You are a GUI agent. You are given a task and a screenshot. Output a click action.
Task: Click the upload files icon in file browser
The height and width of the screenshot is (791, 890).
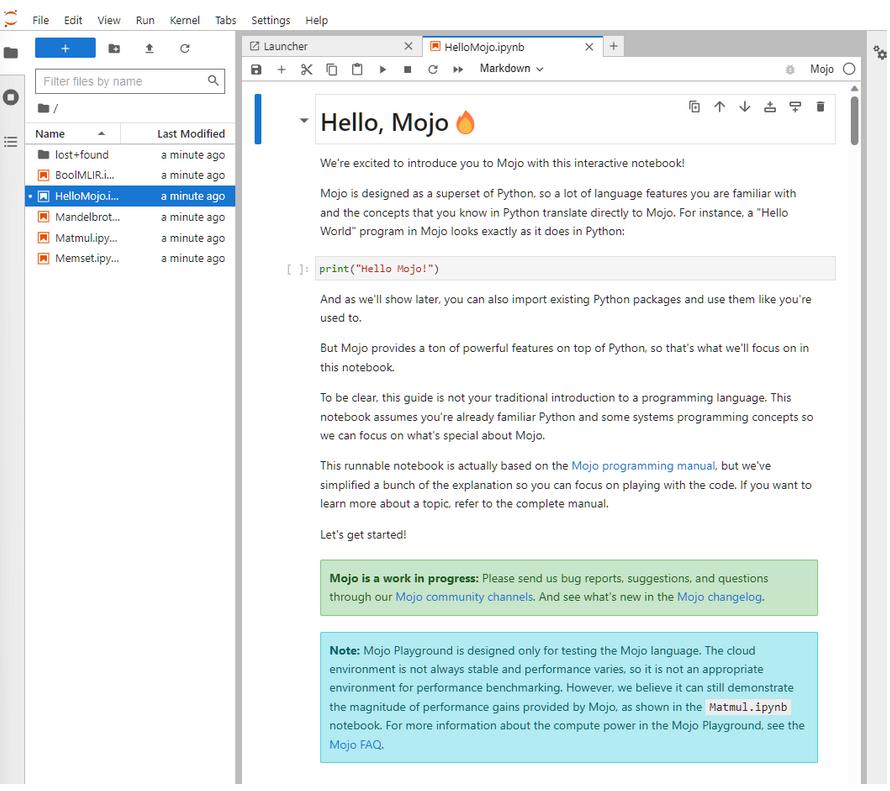tap(149, 48)
